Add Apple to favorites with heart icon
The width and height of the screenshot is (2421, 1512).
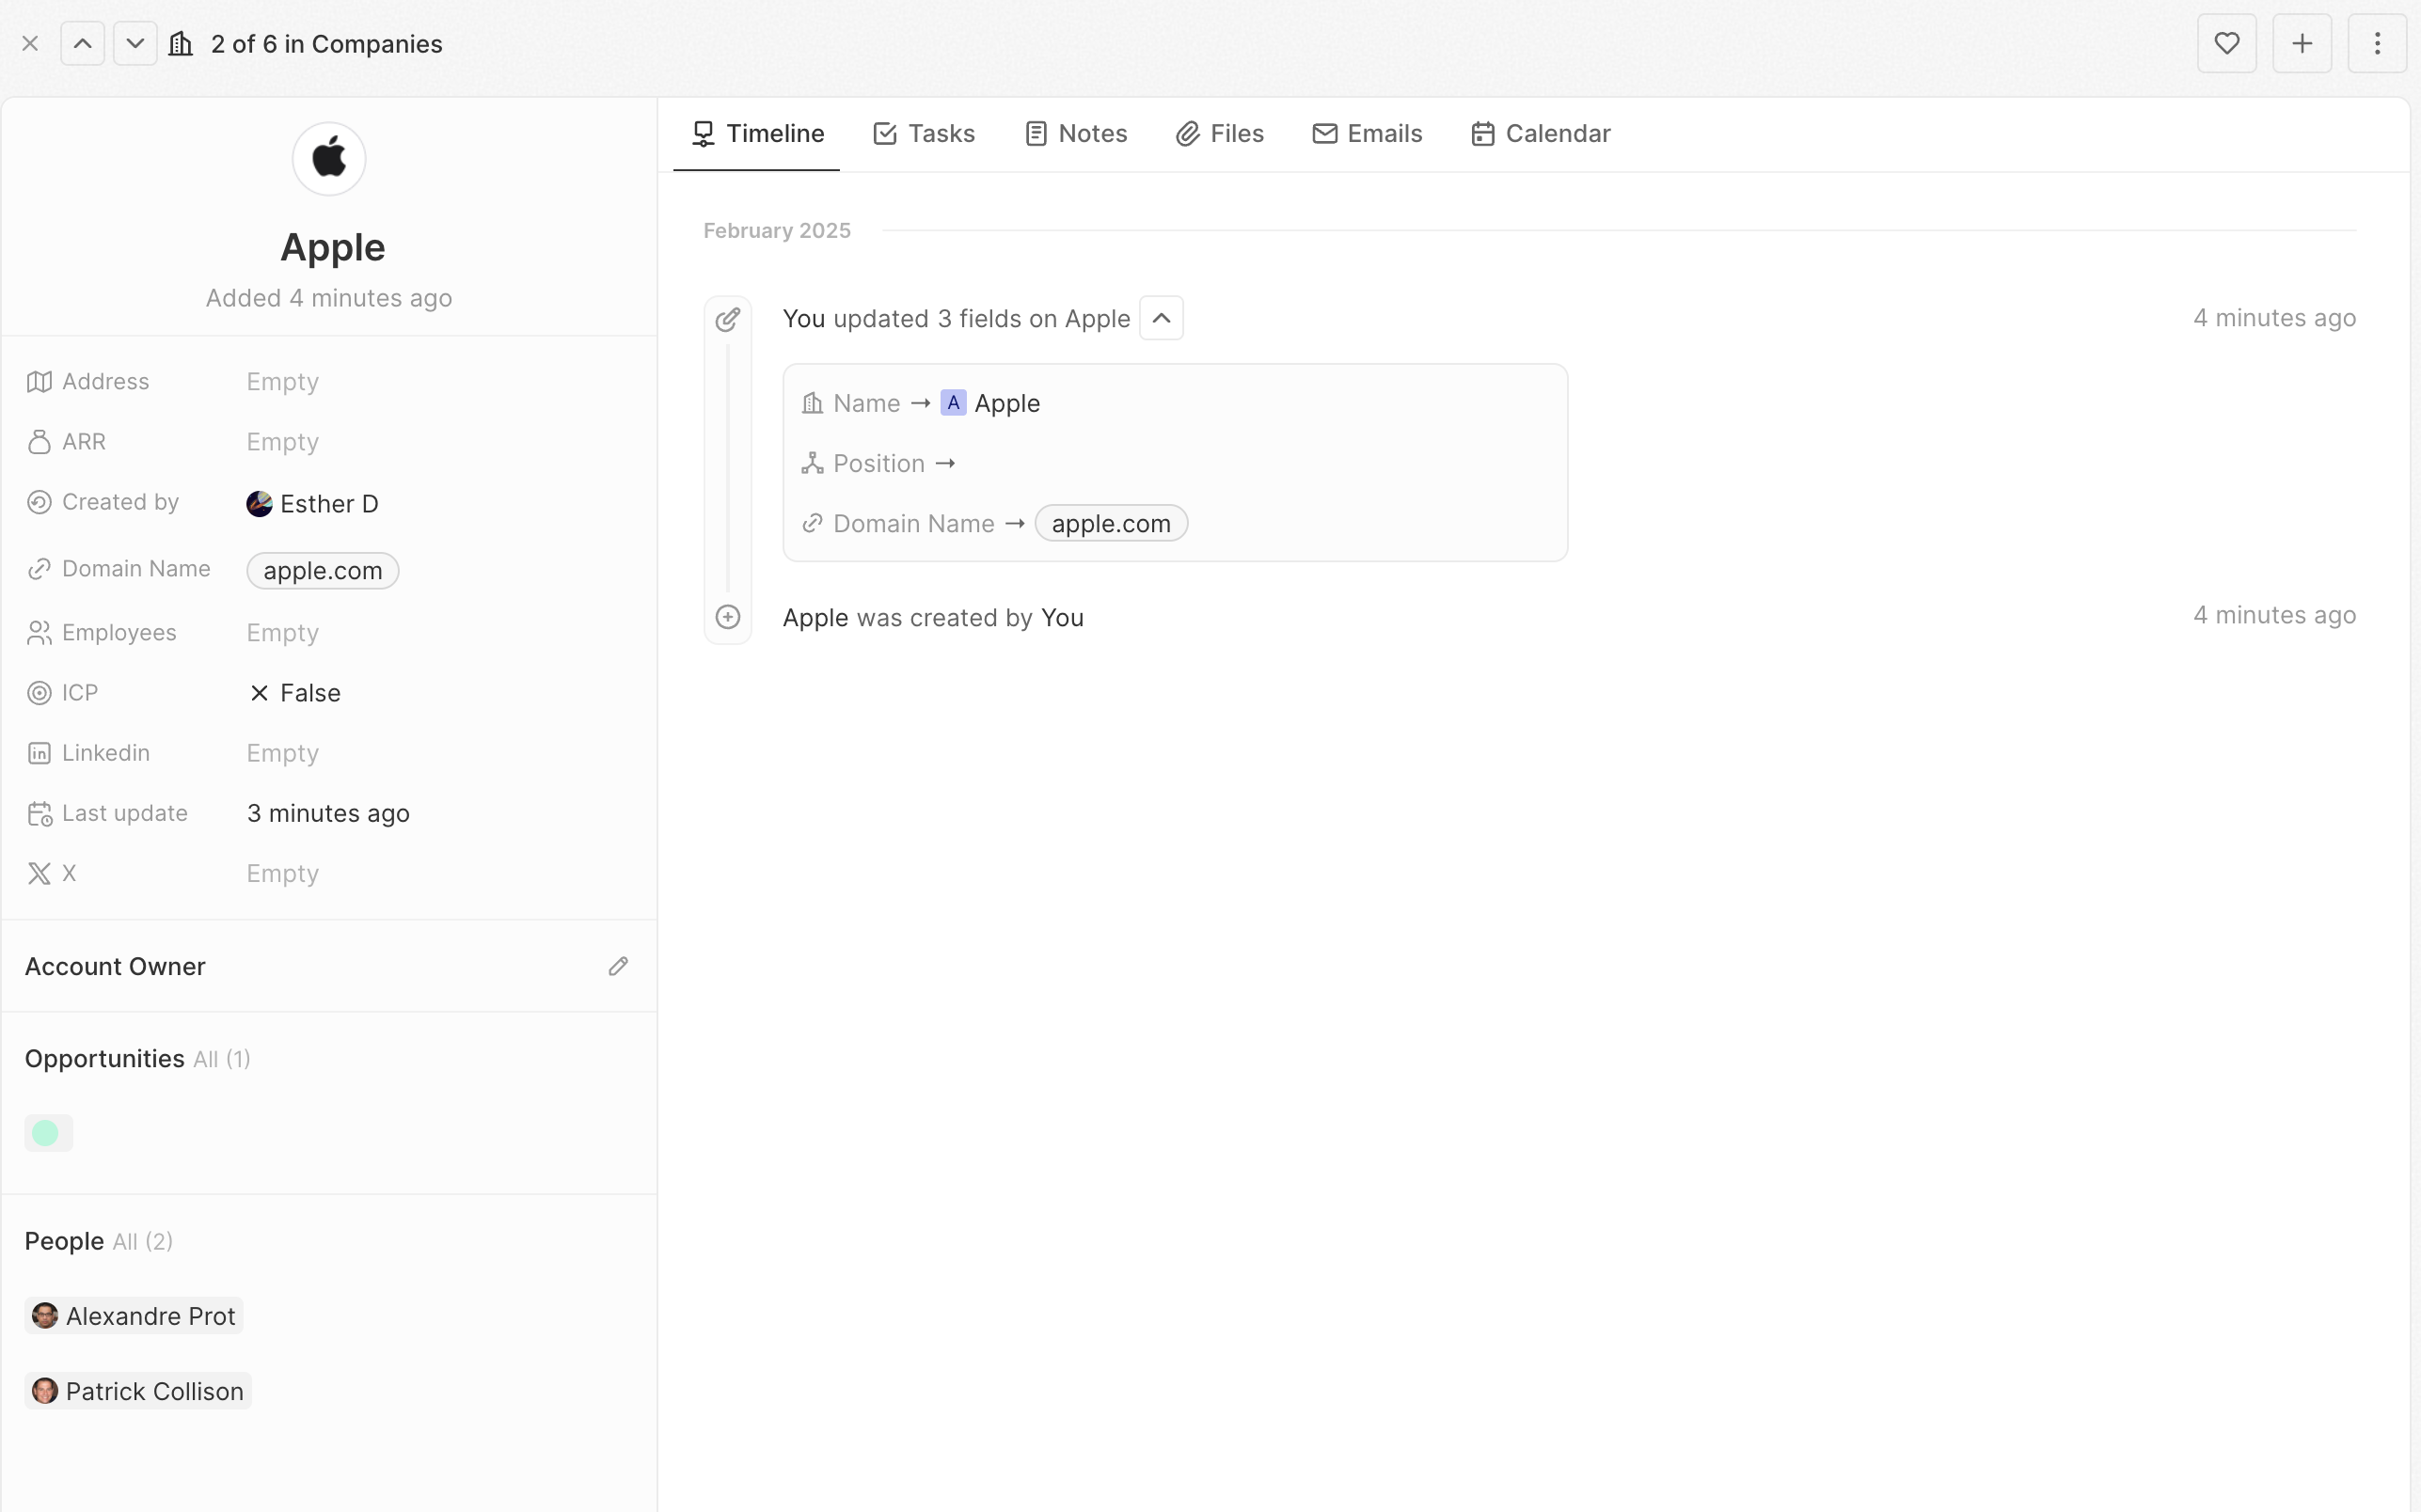pyautogui.click(x=2226, y=44)
